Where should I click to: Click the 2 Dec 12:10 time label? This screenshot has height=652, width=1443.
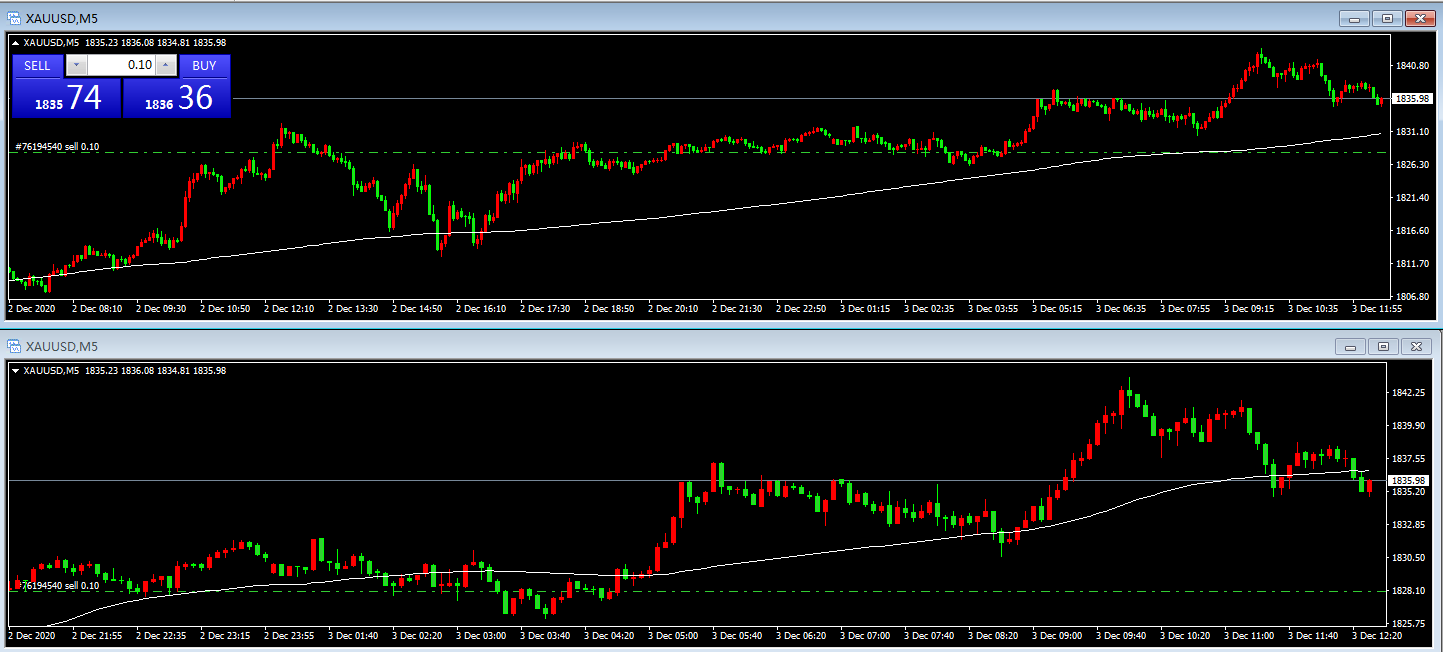click(289, 309)
